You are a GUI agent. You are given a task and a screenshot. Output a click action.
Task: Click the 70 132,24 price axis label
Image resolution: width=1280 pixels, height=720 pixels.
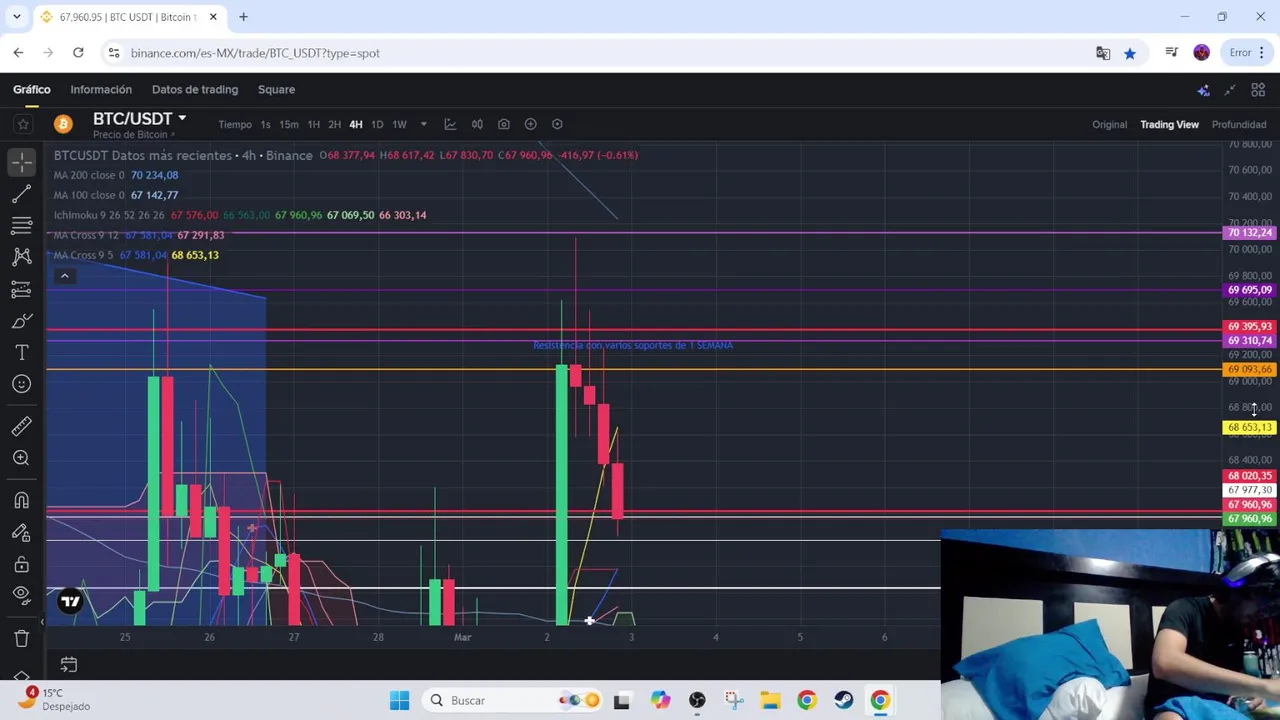(1249, 233)
